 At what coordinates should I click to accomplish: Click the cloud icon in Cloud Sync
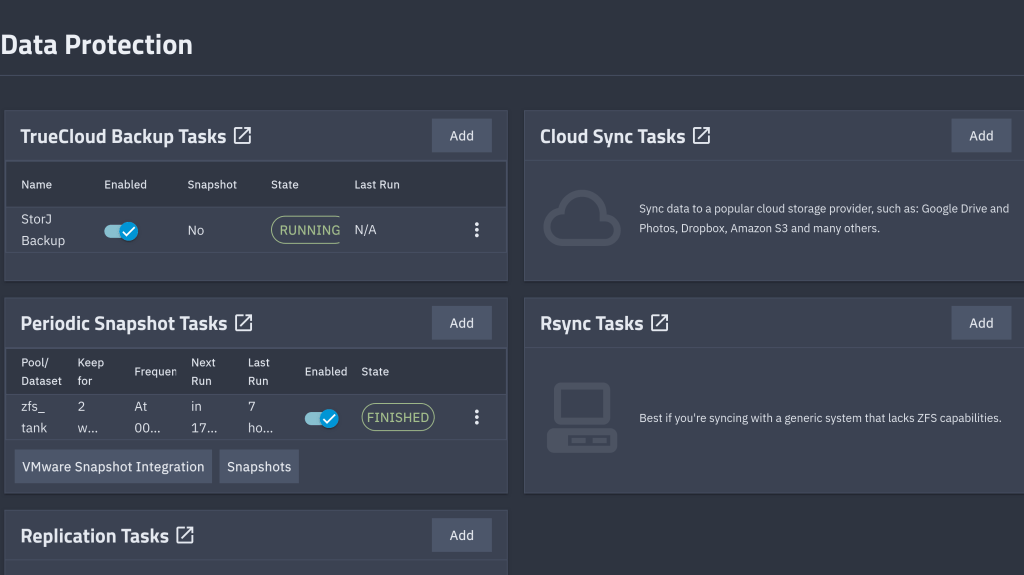point(581,218)
